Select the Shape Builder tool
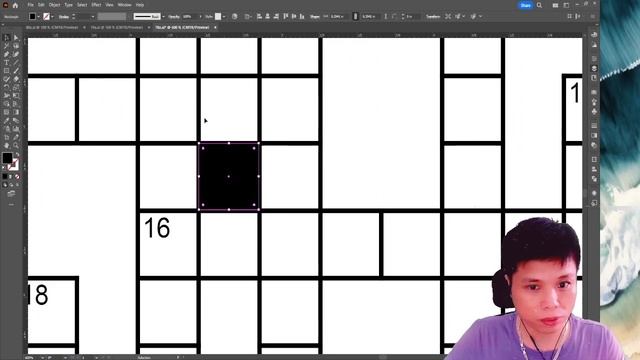640x360 pixels. 7,104
